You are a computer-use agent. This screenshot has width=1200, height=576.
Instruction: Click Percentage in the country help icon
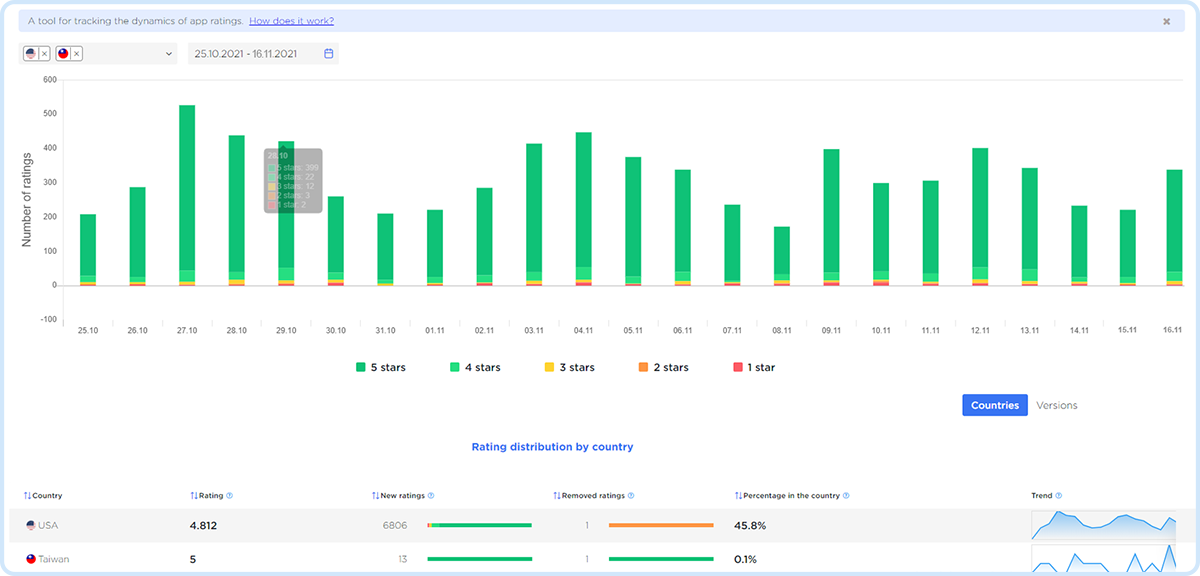click(846, 495)
